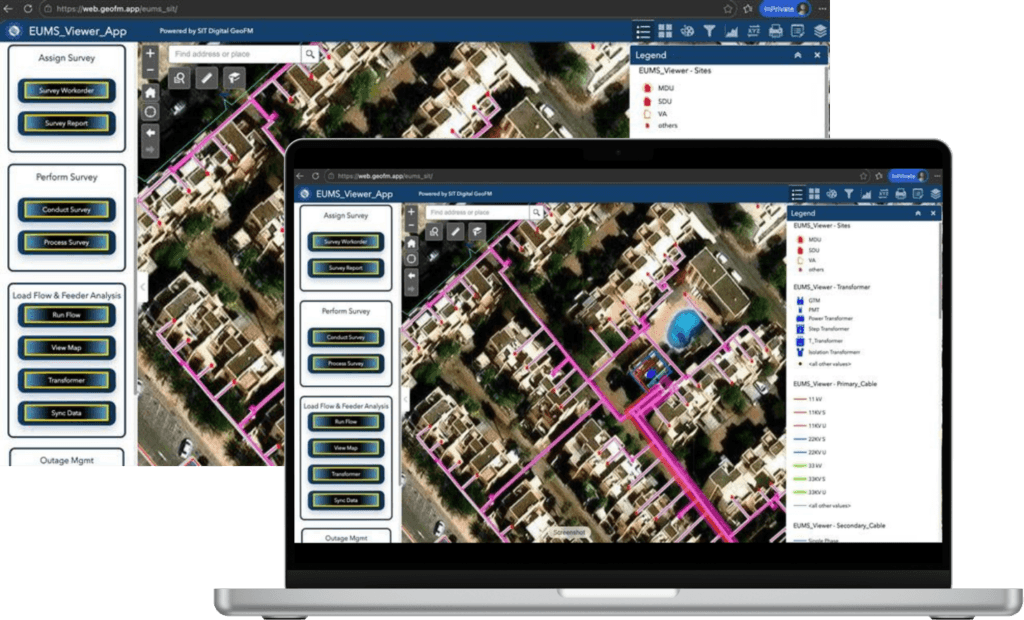Click Survey Workorder button in the background window
Viewport: 1024px width, 620px height.
(67, 91)
